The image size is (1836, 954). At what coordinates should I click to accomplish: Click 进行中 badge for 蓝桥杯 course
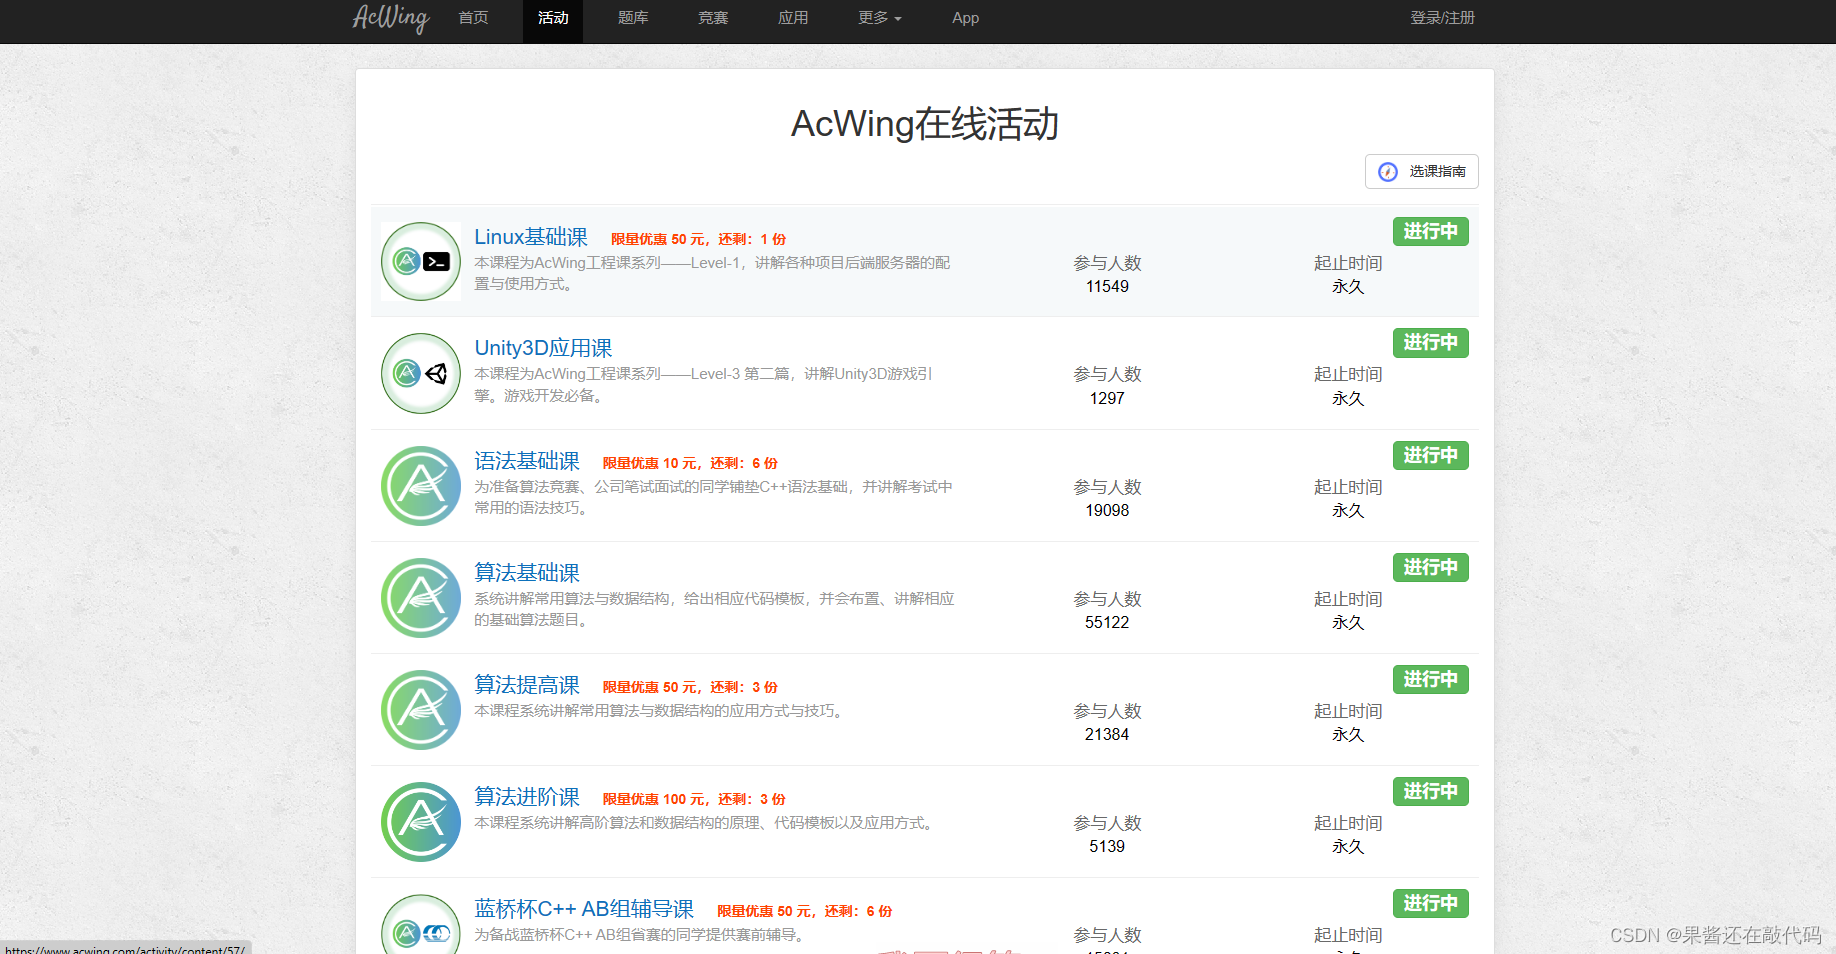[1430, 903]
